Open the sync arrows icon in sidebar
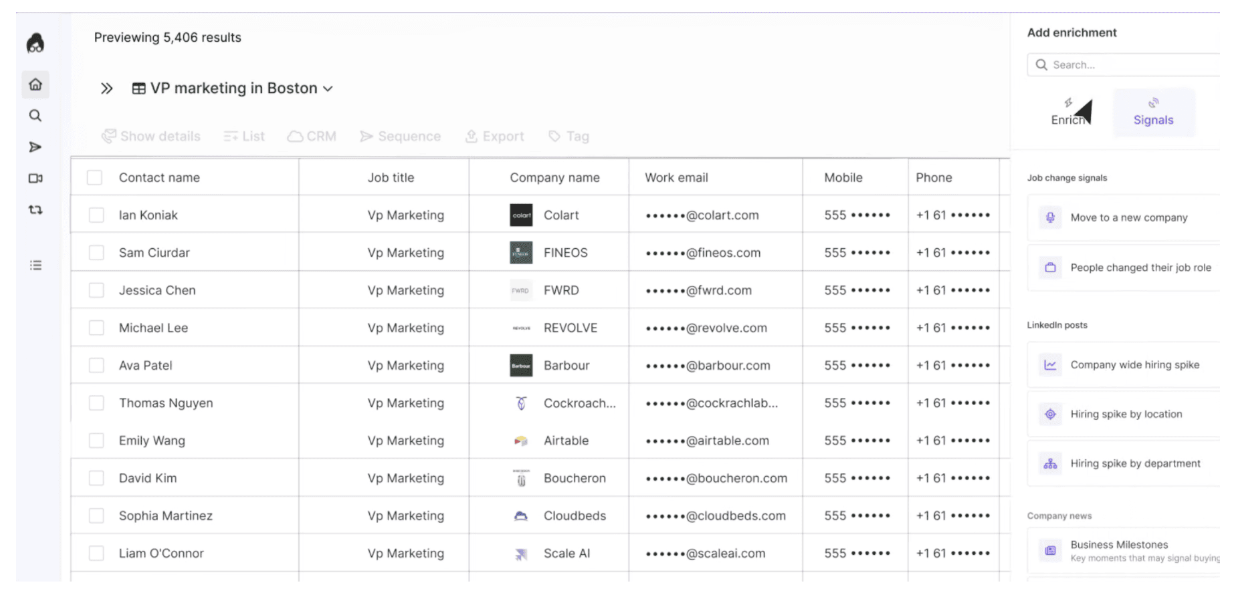This screenshot has height=604, width=1254. 35,210
